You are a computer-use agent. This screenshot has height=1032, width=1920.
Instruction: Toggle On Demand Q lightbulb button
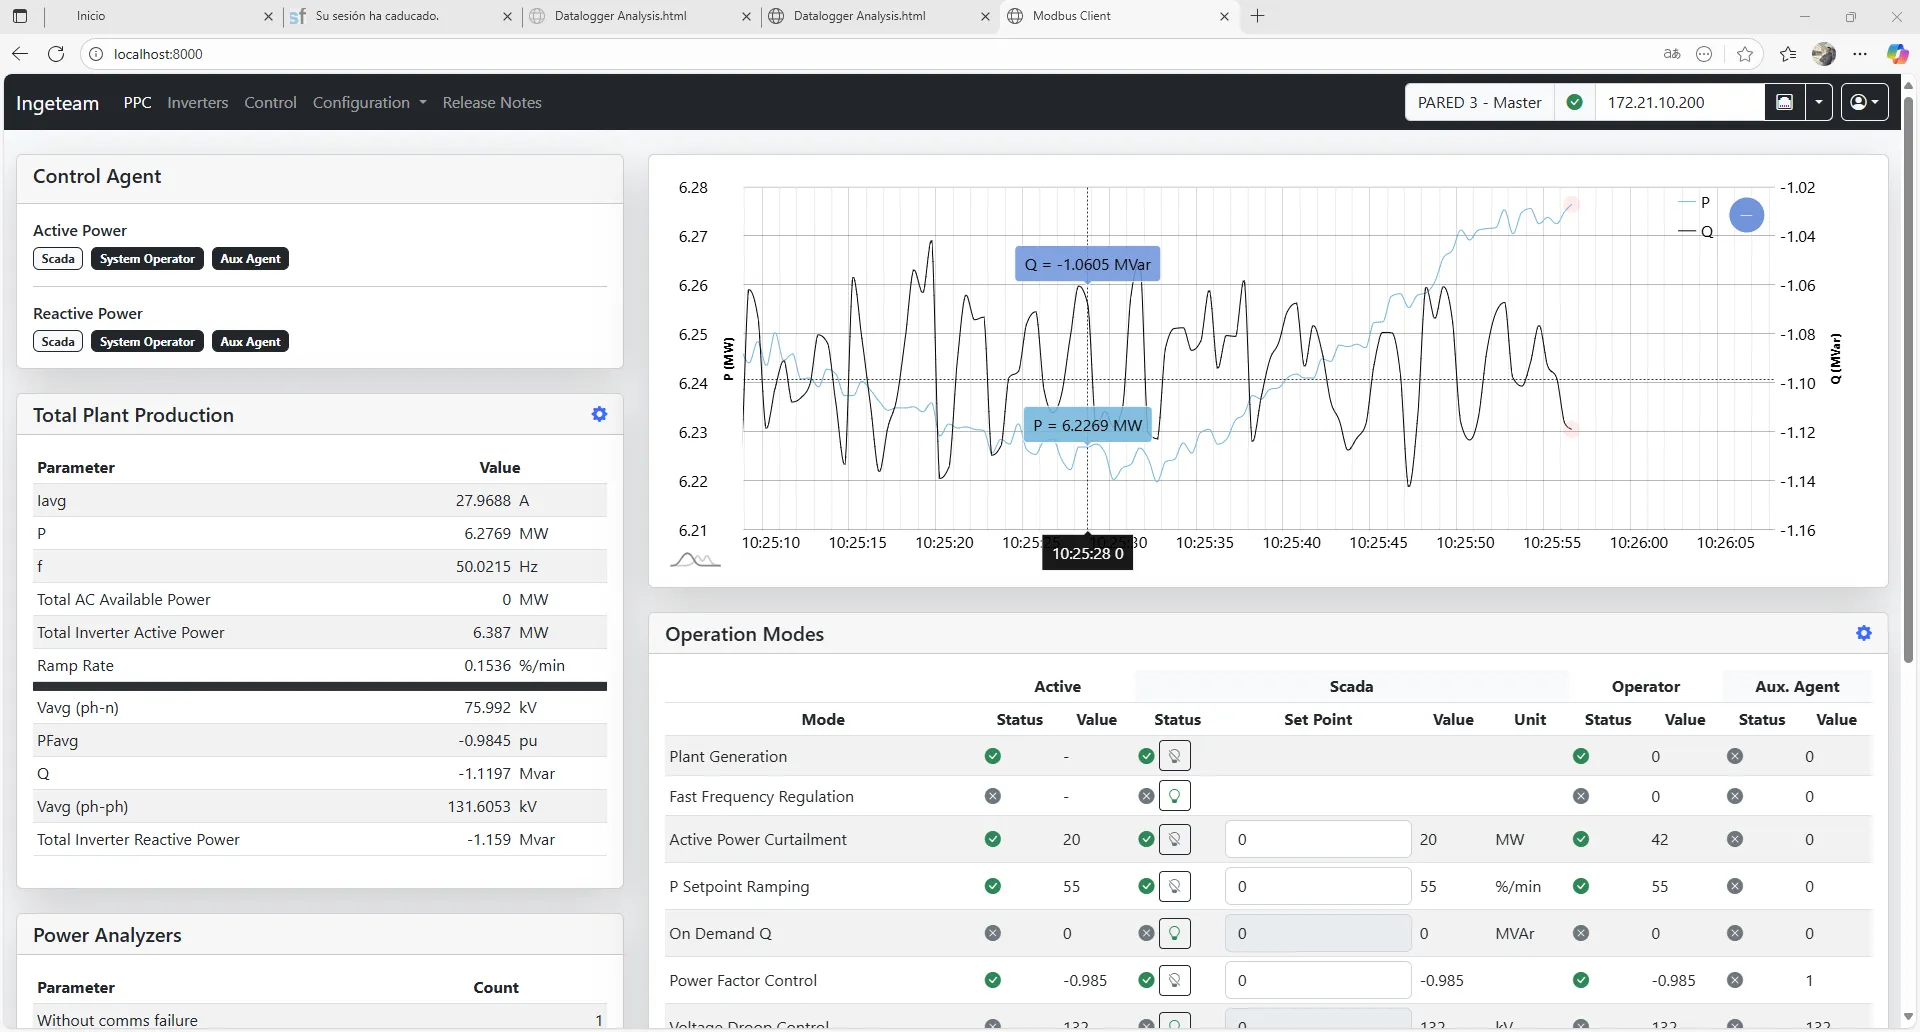click(1174, 933)
